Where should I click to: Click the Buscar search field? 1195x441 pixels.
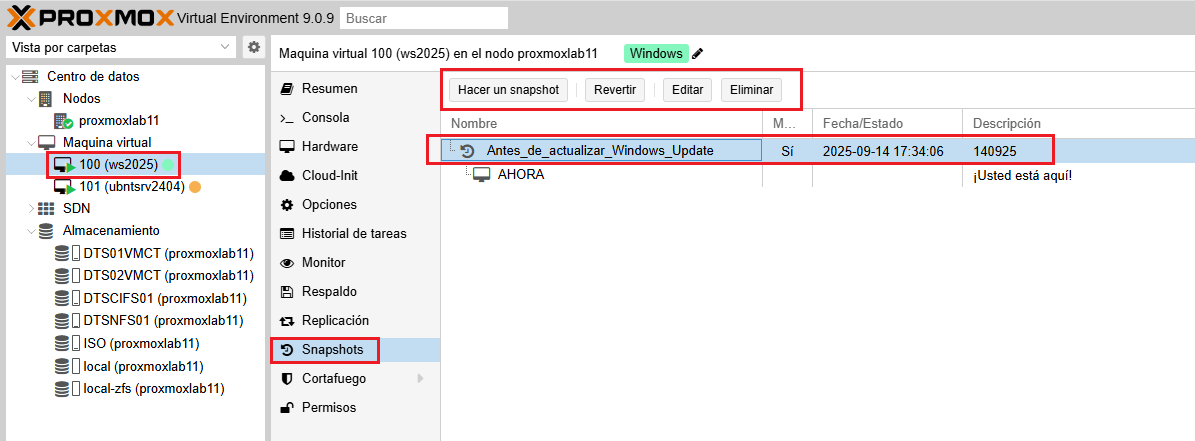(x=424, y=18)
